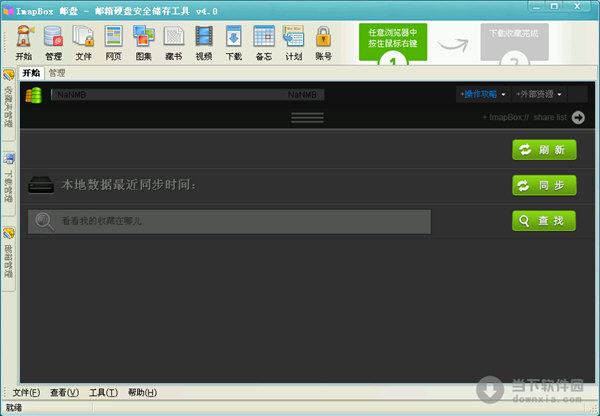Image resolution: width=600 pixels, height=416 pixels.
Task: Switch to the 开始 tab
Action: (31, 73)
